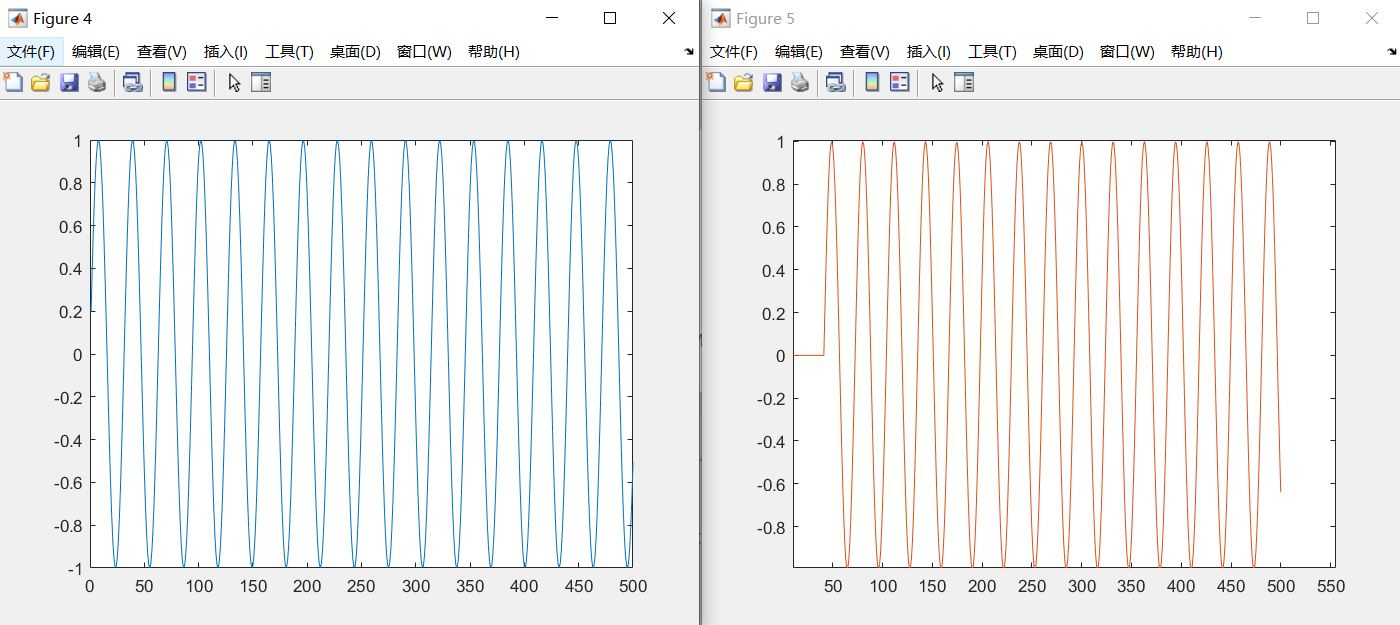Create a new figure from Figure 4's toolbar

[x=14, y=82]
